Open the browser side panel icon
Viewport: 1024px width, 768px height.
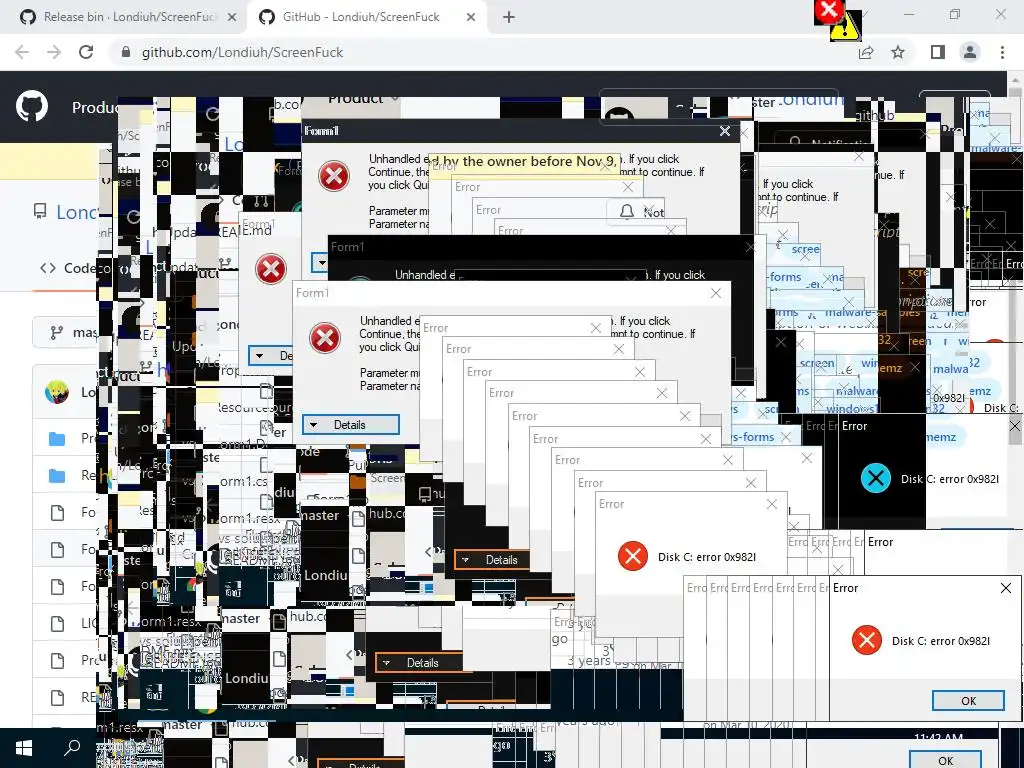pyautogui.click(x=937, y=52)
